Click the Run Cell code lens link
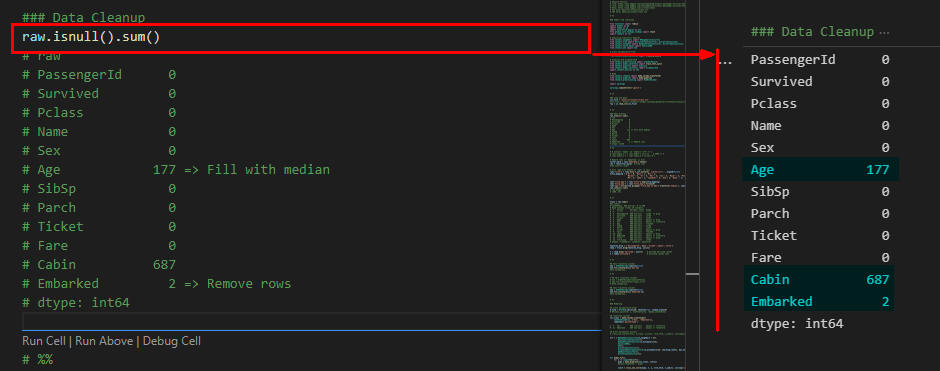This screenshot has height=371, width=940. pyautogui.click(x=44, y=341)
